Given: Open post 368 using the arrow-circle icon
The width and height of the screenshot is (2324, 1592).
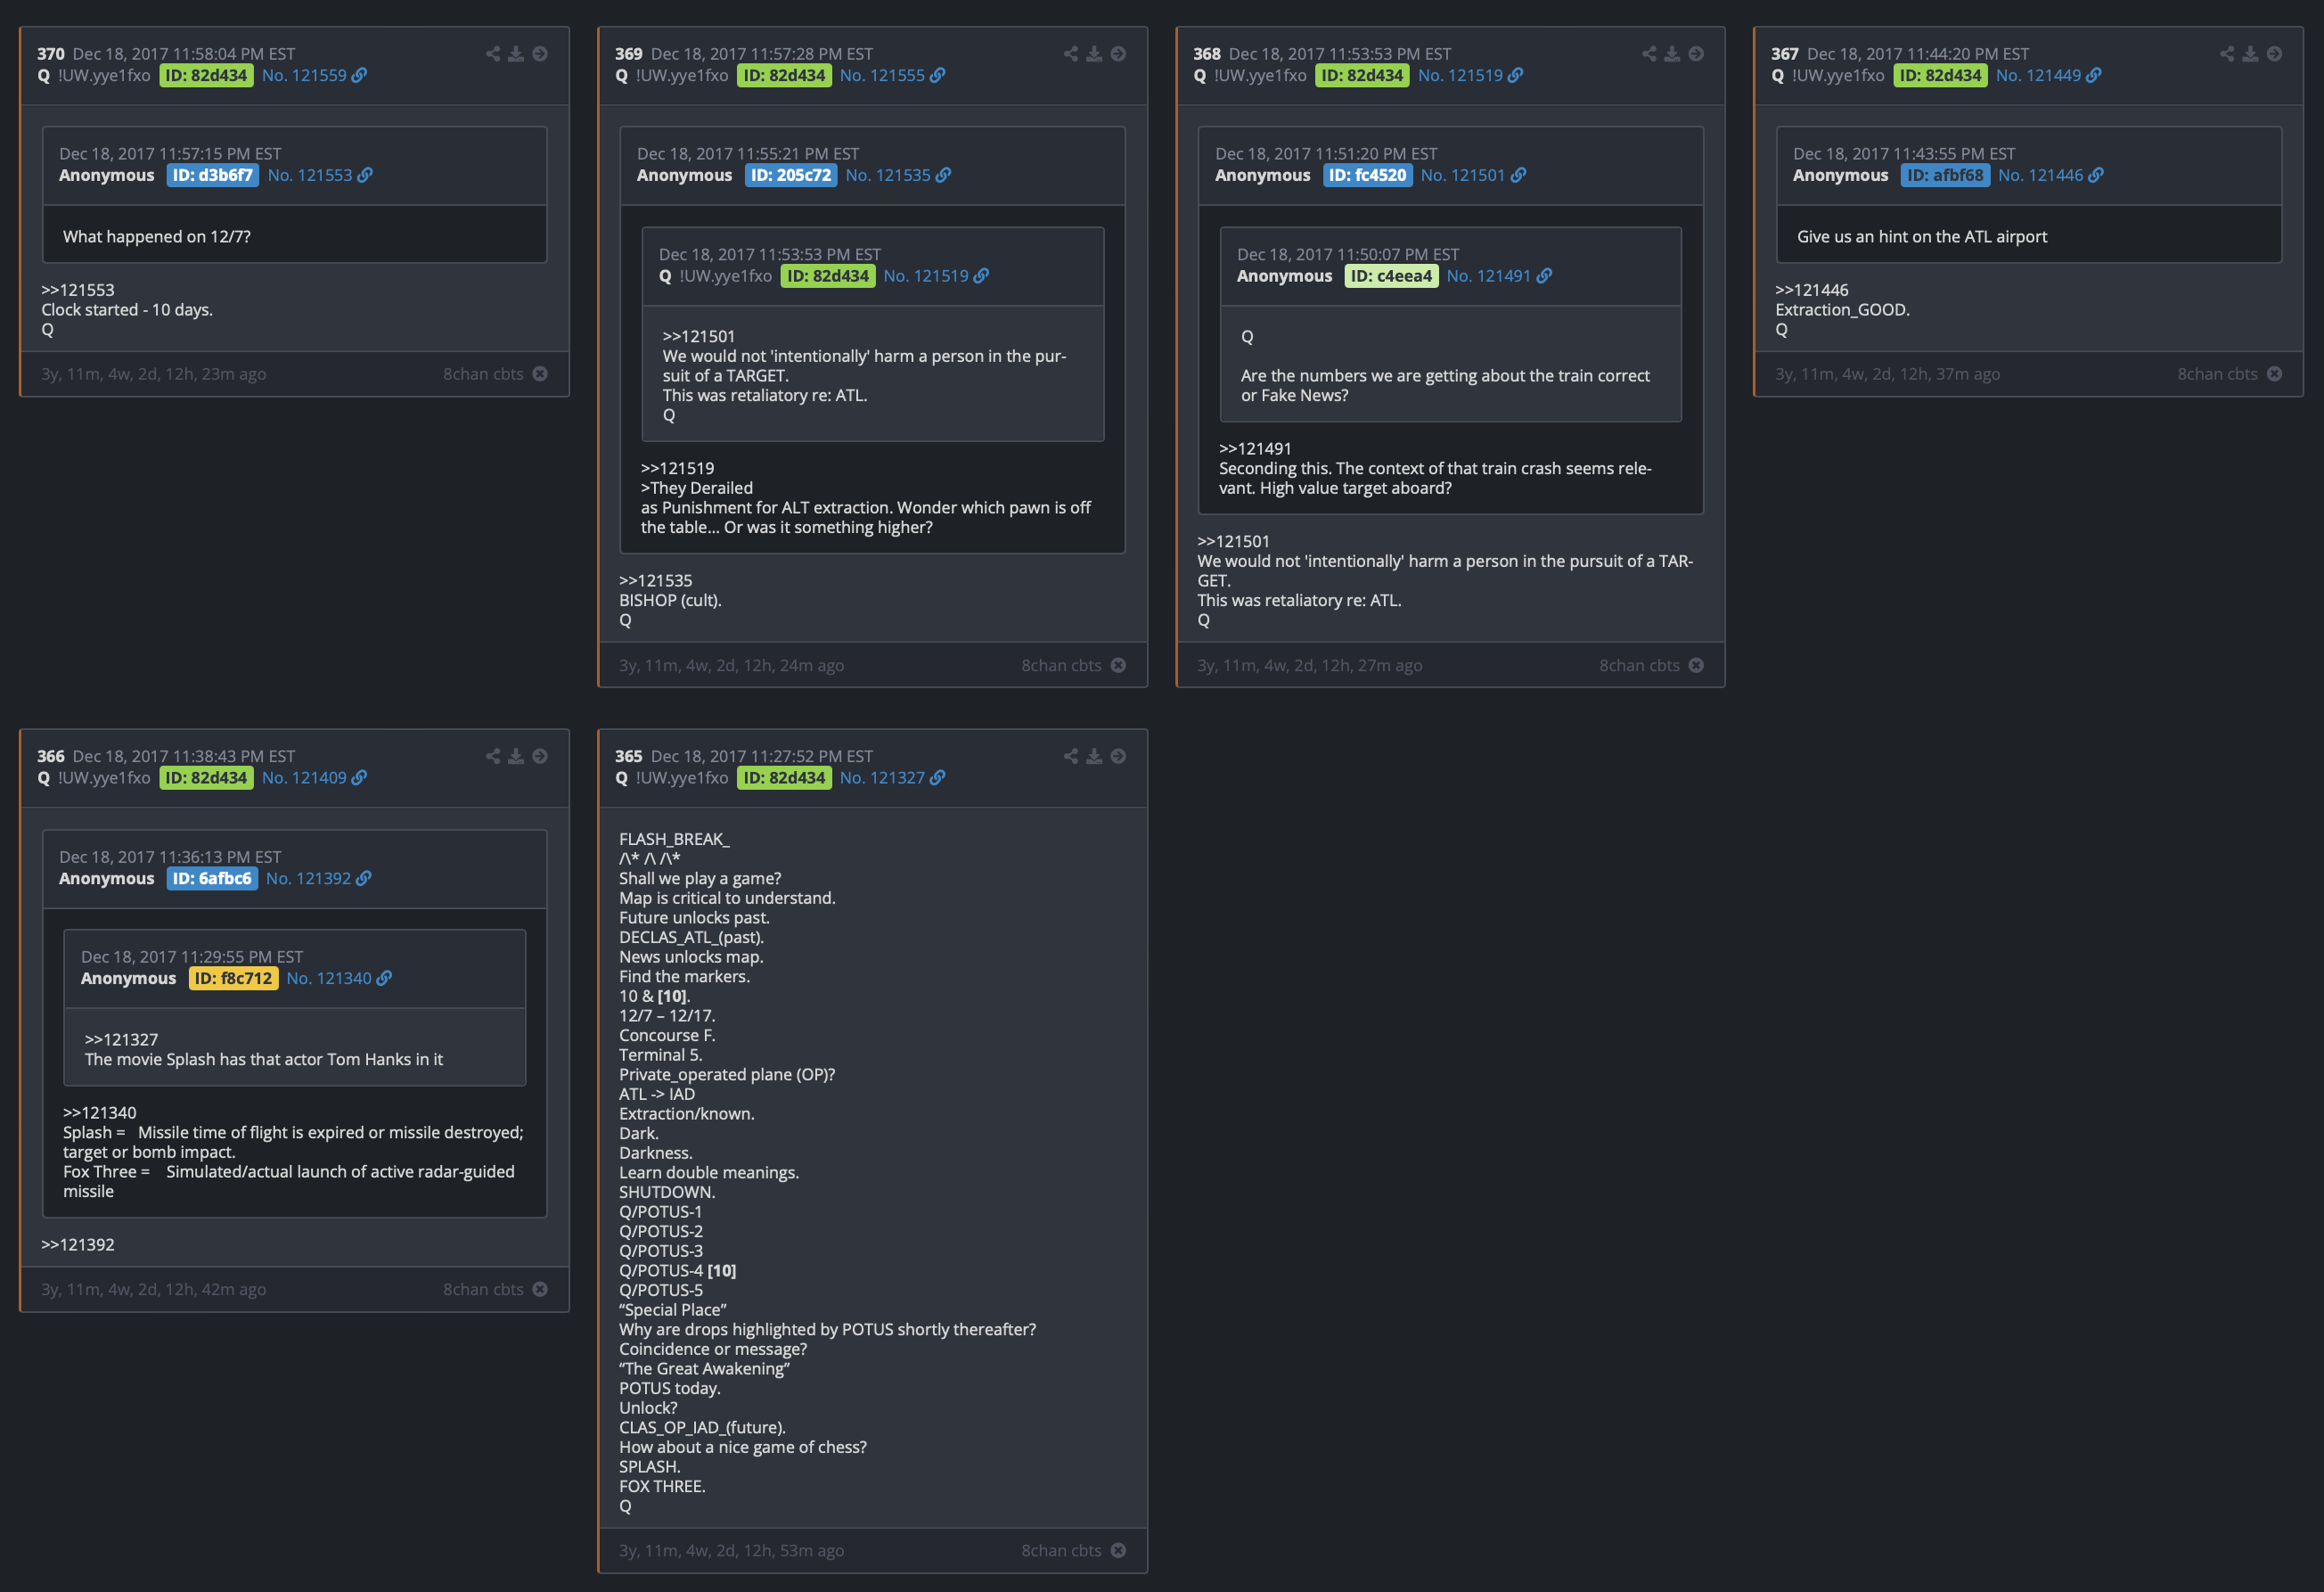Looking at the screenshot, I should [1696, 54].
